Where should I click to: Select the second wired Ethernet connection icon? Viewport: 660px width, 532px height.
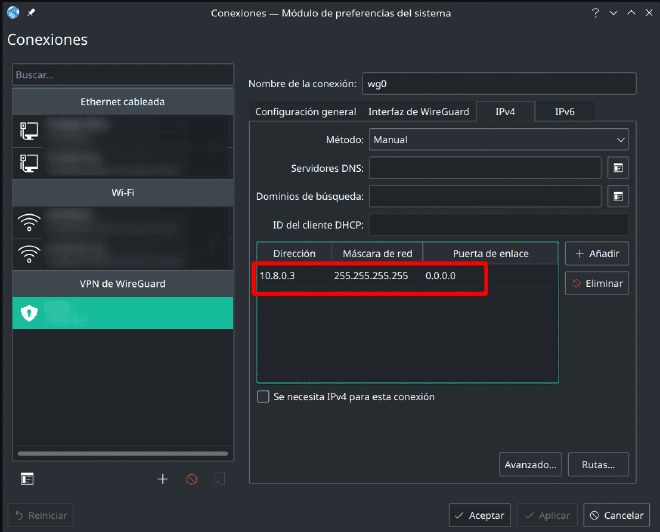point(29,163)
